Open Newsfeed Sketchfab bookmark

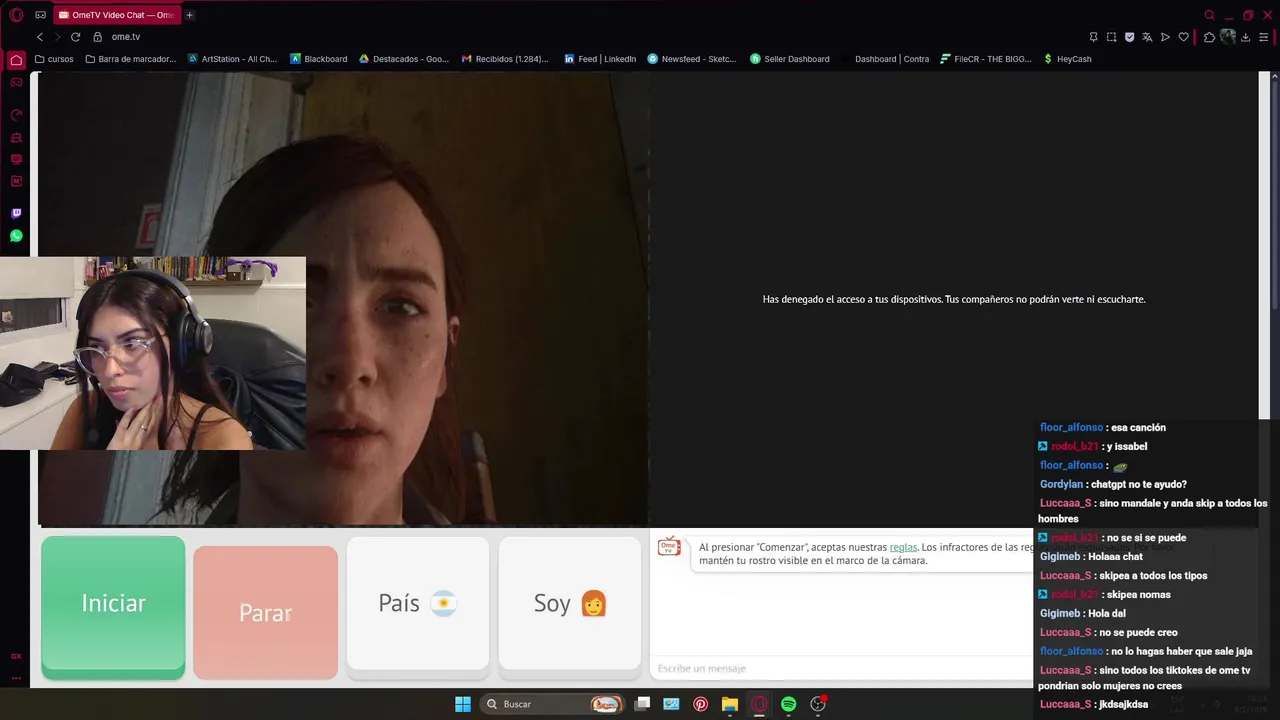point(692,59)
